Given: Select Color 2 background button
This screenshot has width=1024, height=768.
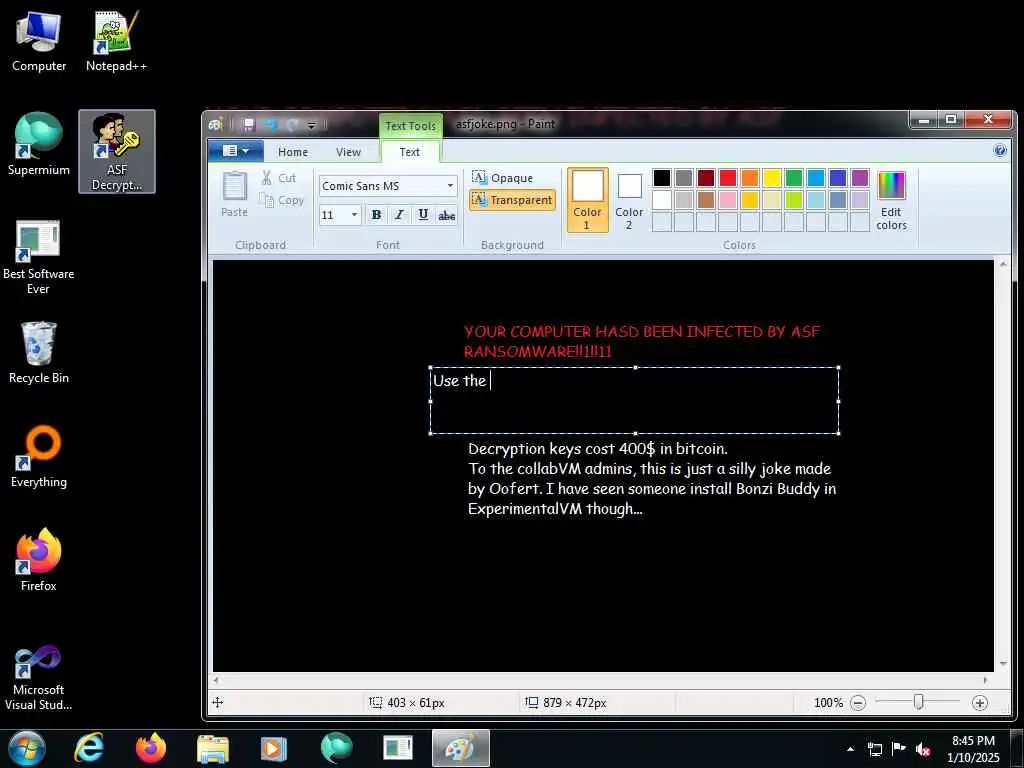Looking at the screenshot, I should tap(629, 200).
